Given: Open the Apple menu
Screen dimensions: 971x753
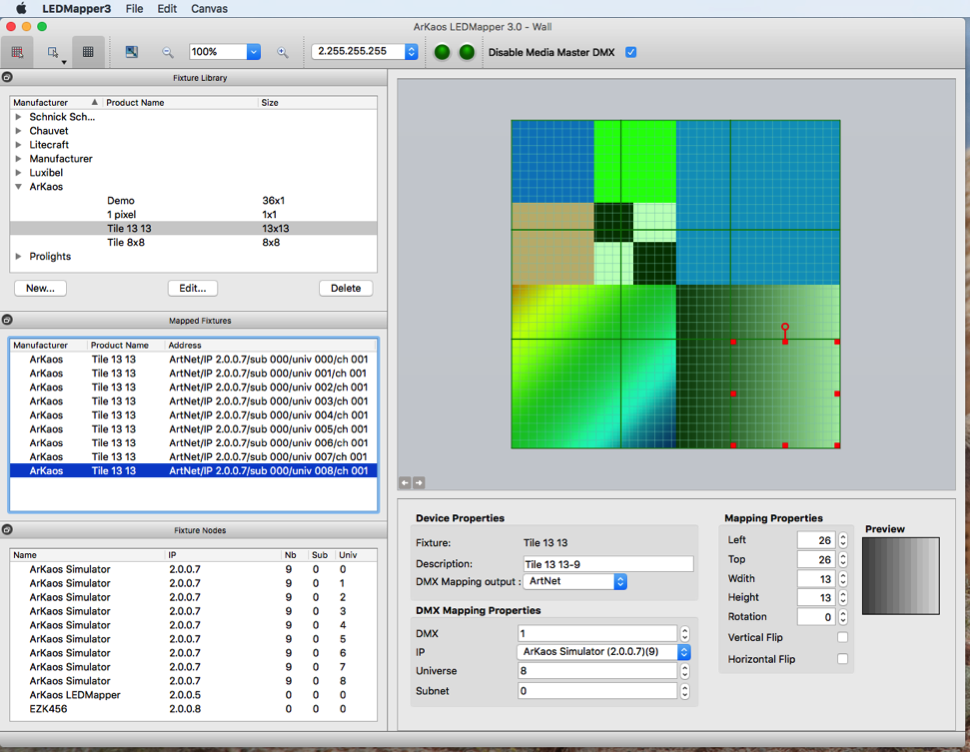Looking at the screenshot, I should click(21, 8).
